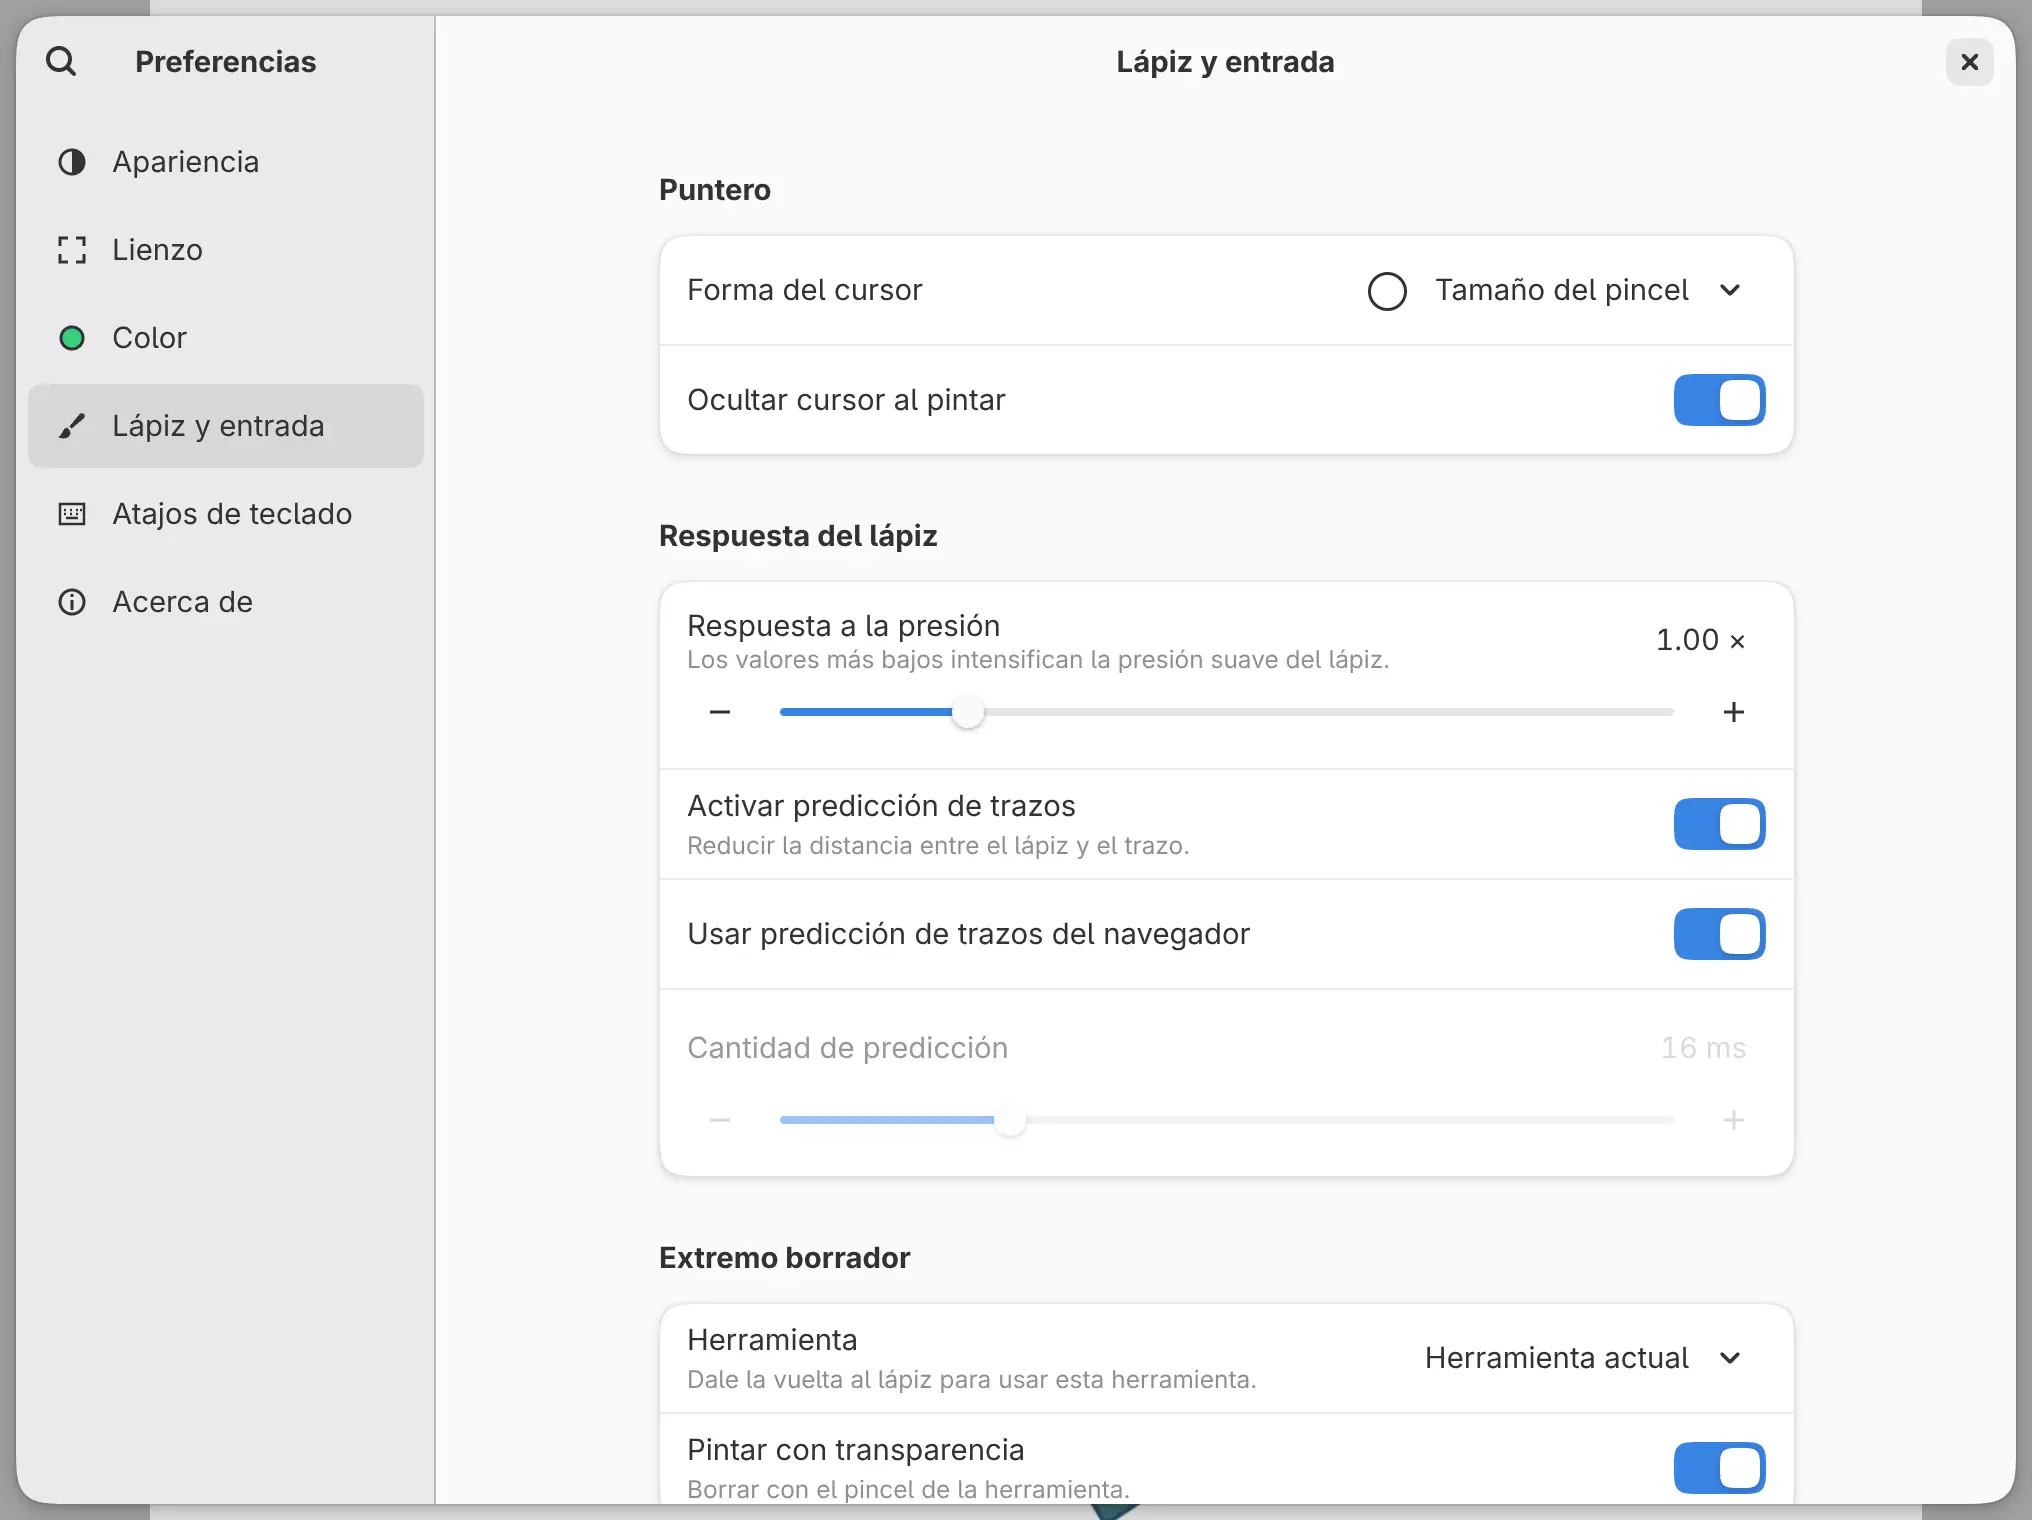The image size is (2032, 1520).
Task: Click the Preferencias sidebar title
Action: (226, 62)
